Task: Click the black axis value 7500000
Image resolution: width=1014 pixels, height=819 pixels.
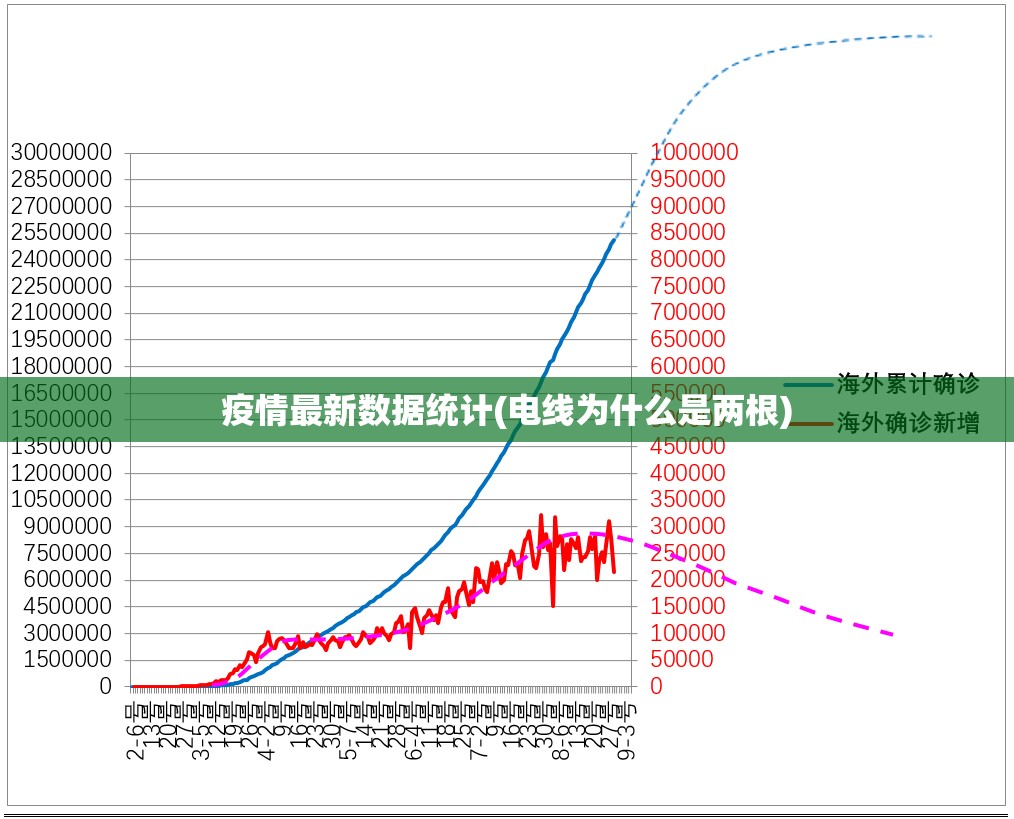Action: click(68, 553)
